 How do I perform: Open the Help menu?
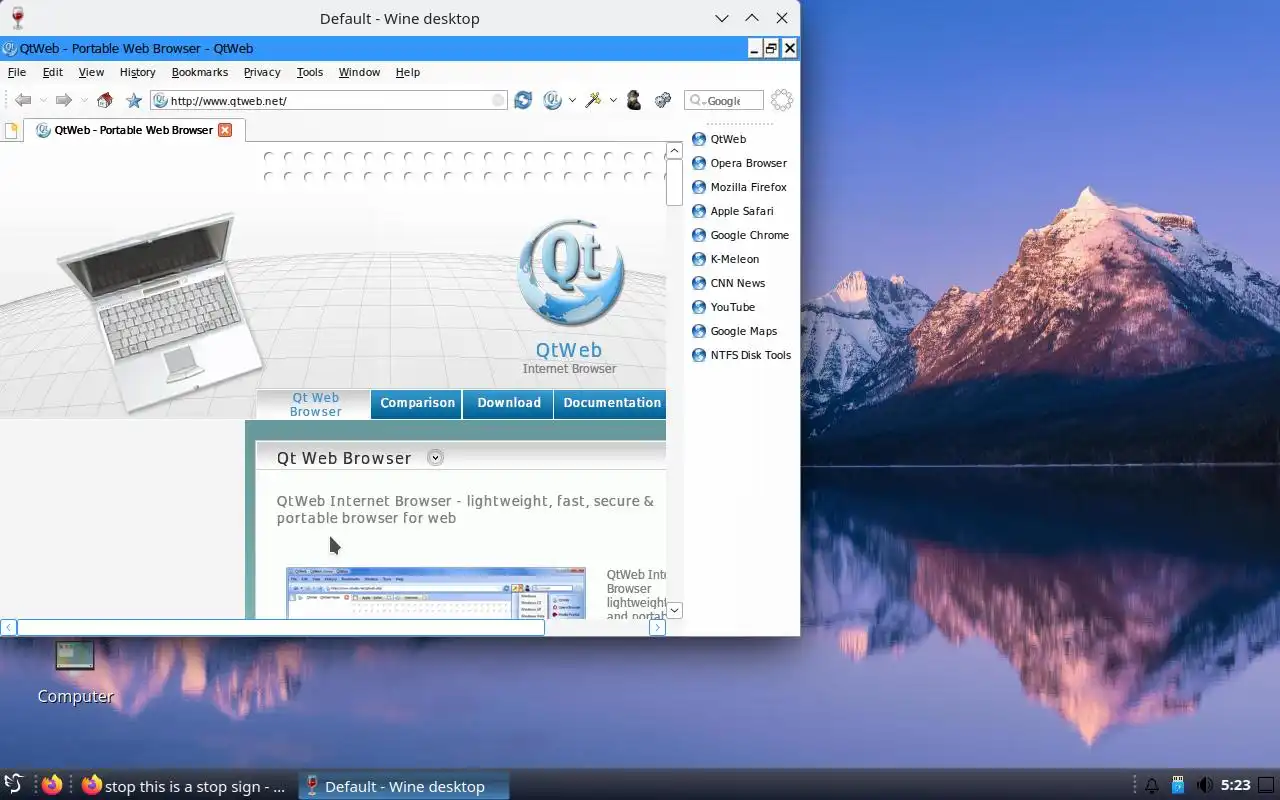click(408, 72)
